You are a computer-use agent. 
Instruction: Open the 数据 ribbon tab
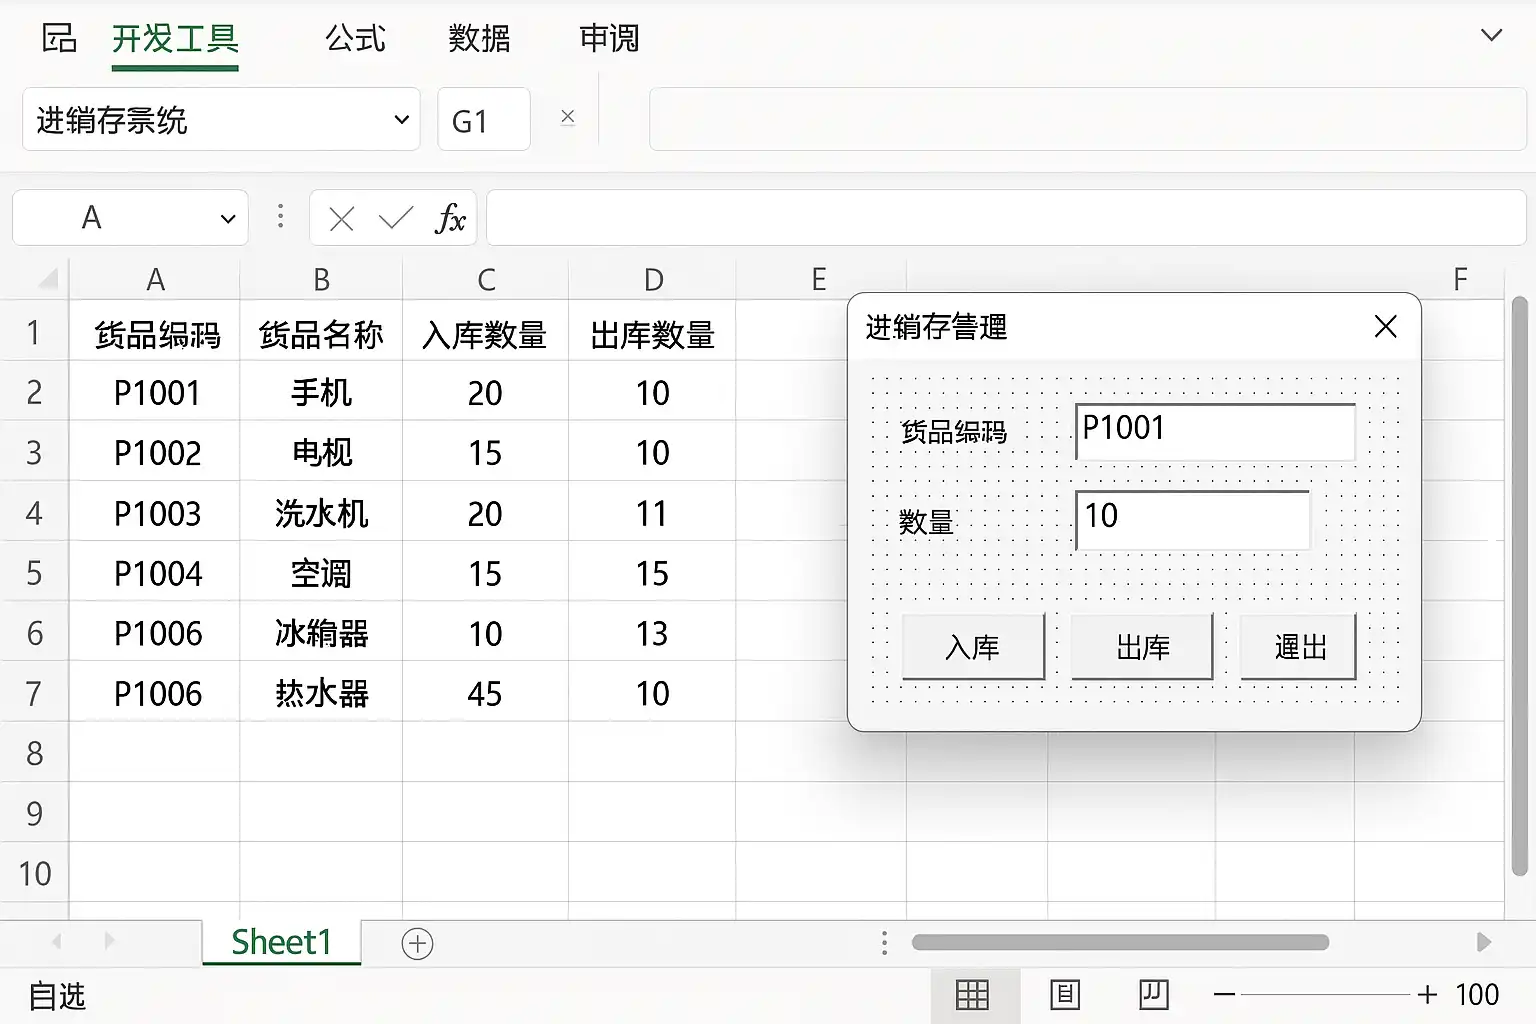click(x=479, y=39)
